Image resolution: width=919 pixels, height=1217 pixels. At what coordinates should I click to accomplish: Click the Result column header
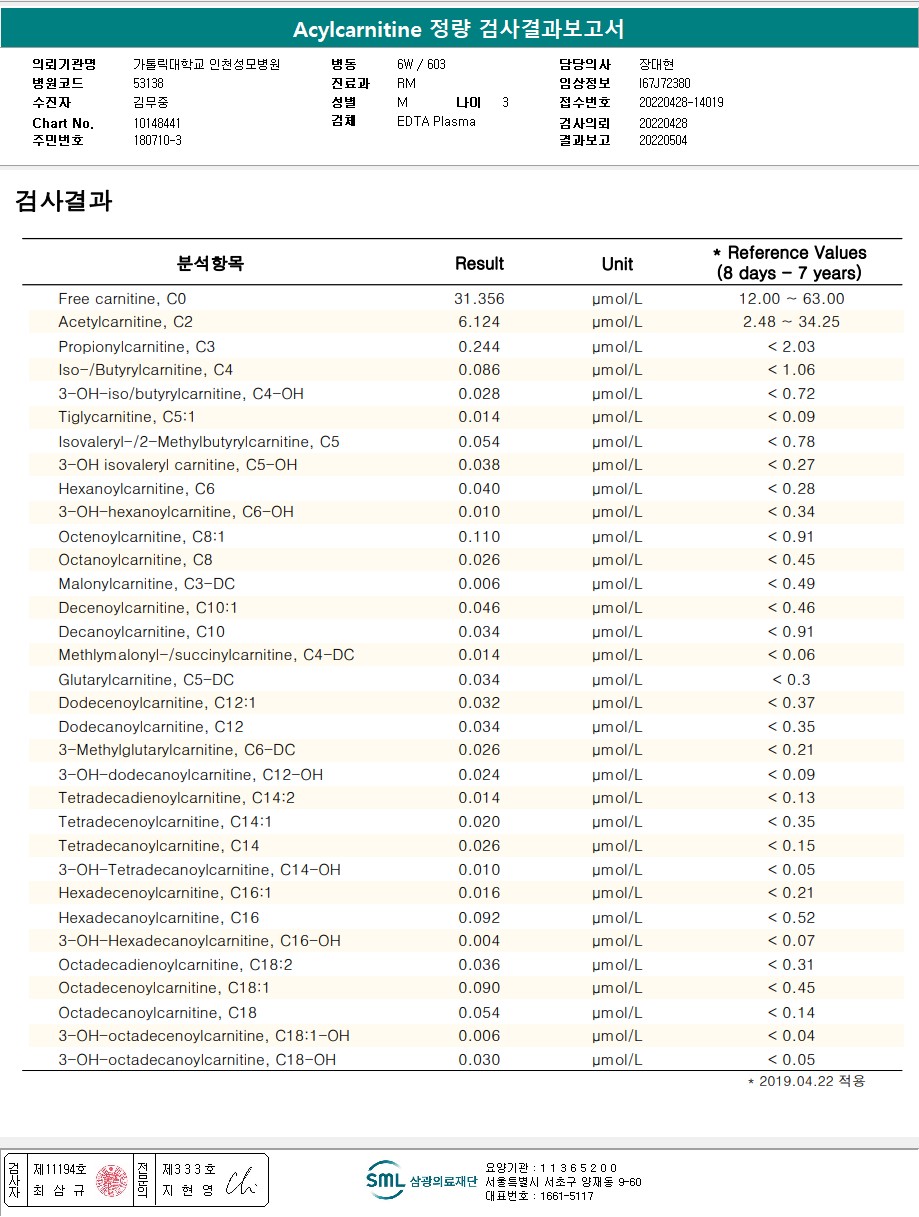click(x=479, y=264)
